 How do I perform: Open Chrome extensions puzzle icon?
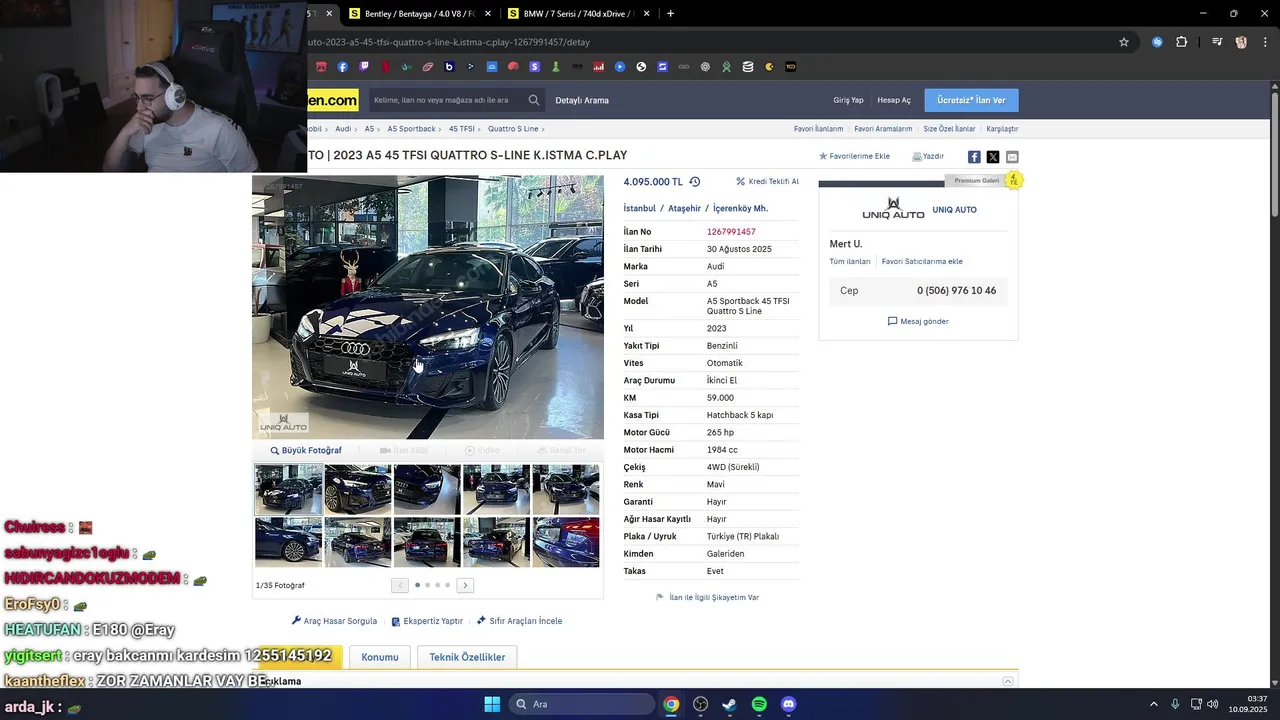click(1182, 42)
